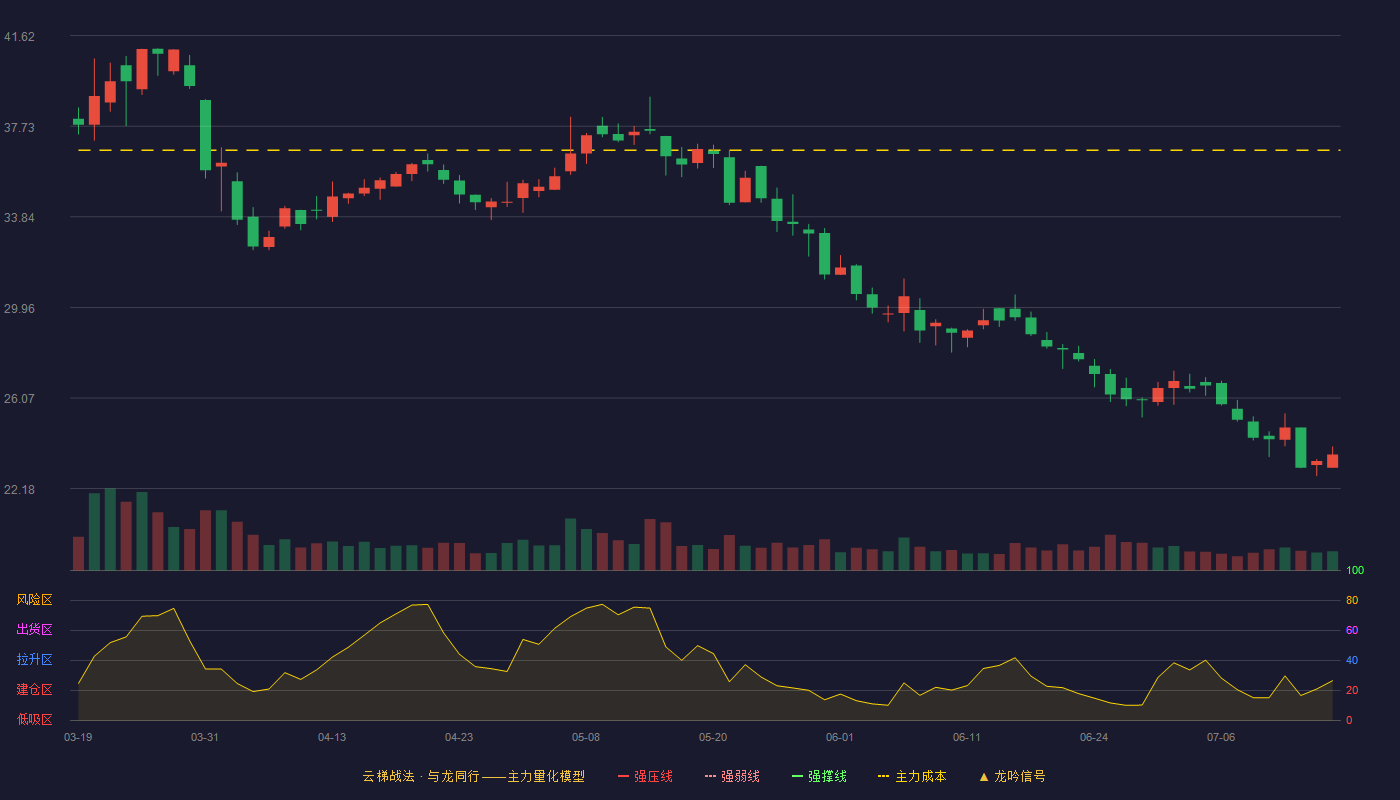Click the magenta 60 indicator scale value
The width and height of the screenshot is (1400, 800).
1352,630
